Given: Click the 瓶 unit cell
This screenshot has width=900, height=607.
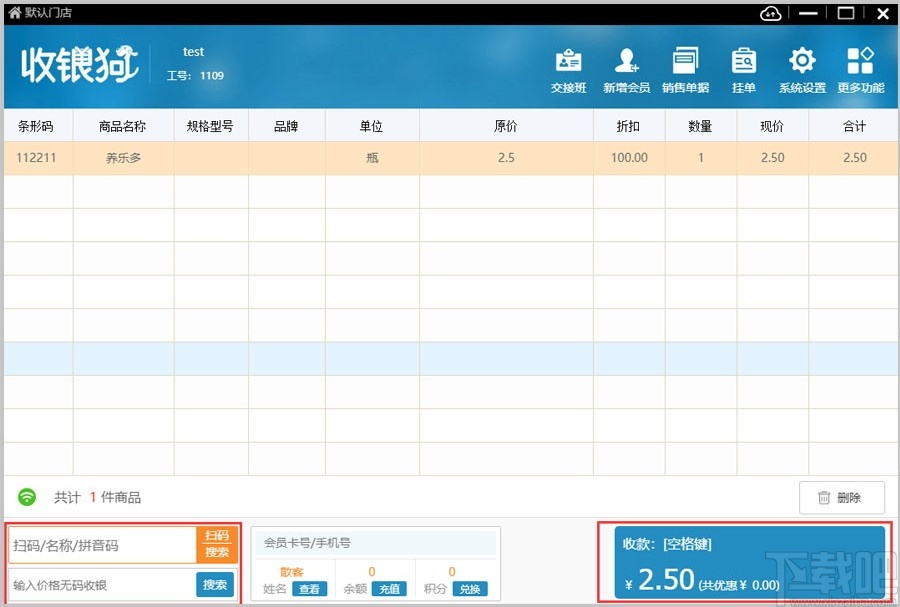Looking at the screenshot, I should [372, 158].
